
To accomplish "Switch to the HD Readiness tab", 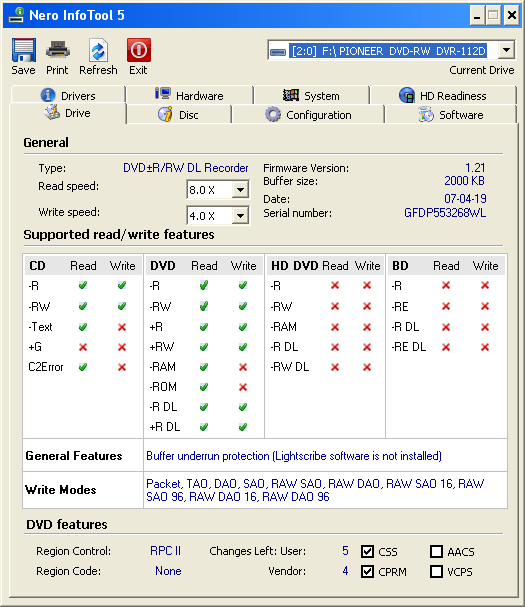I will pyautogui.click(x=443, y=95).
